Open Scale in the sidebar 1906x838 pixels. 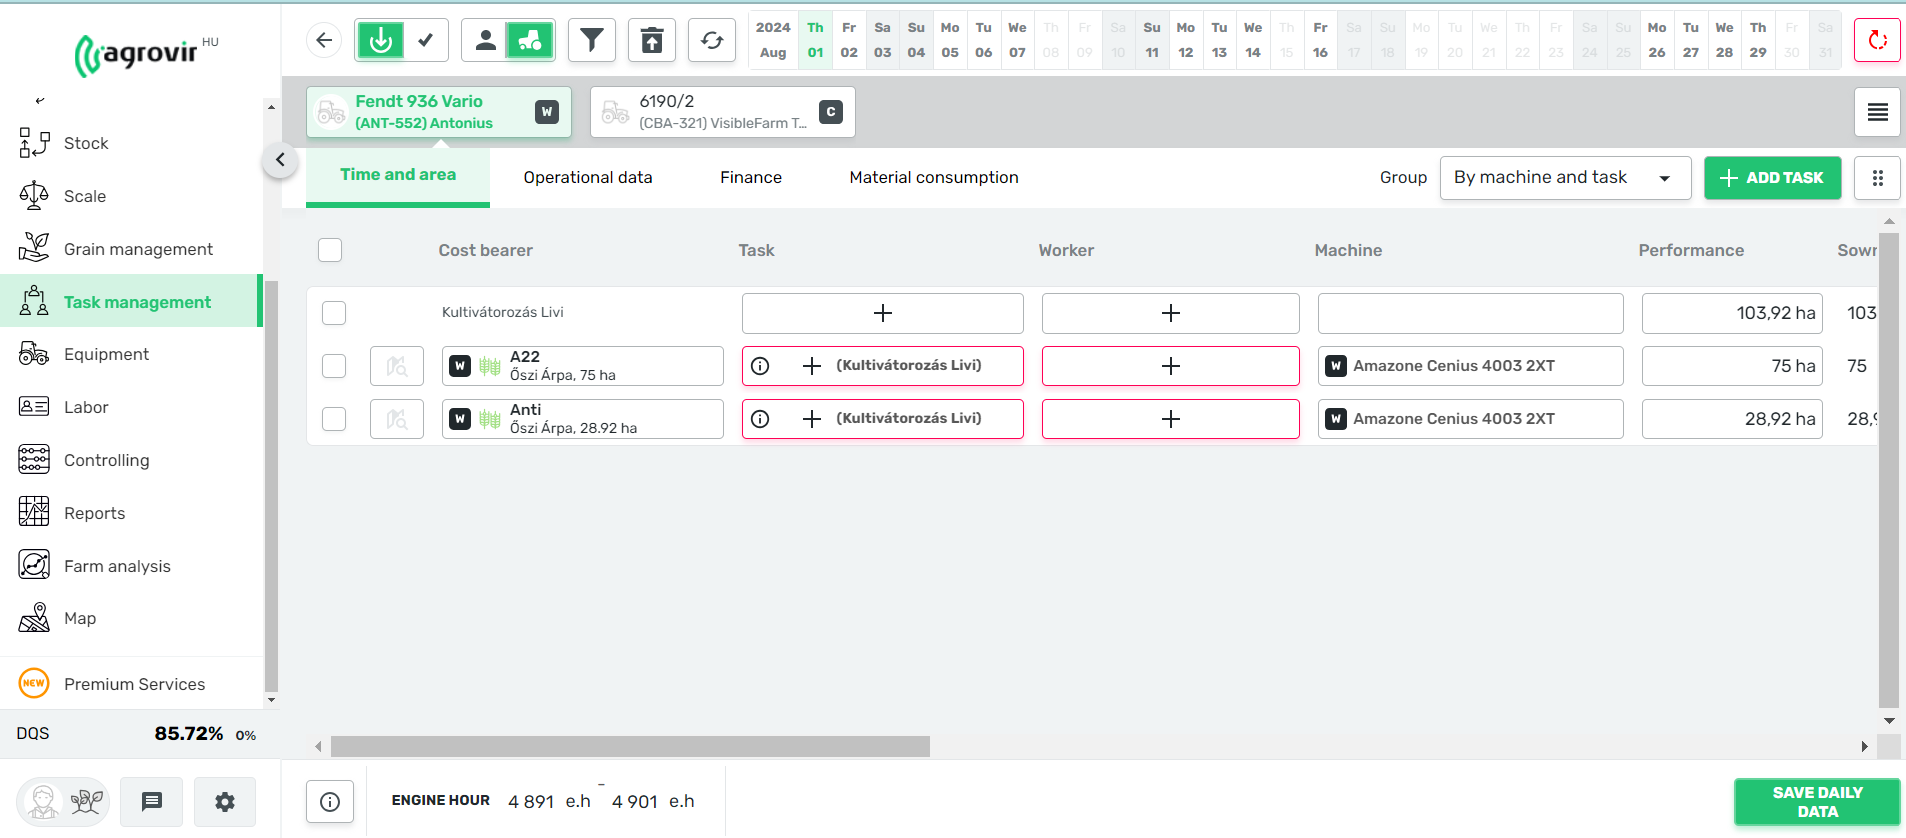85,196
